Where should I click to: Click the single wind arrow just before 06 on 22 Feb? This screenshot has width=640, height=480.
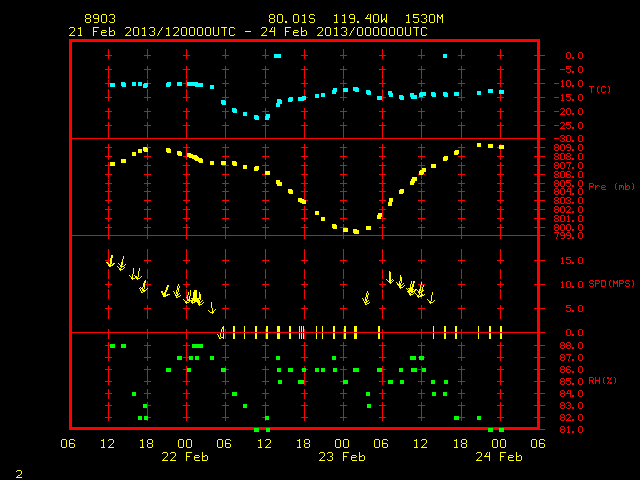[212, 308]
